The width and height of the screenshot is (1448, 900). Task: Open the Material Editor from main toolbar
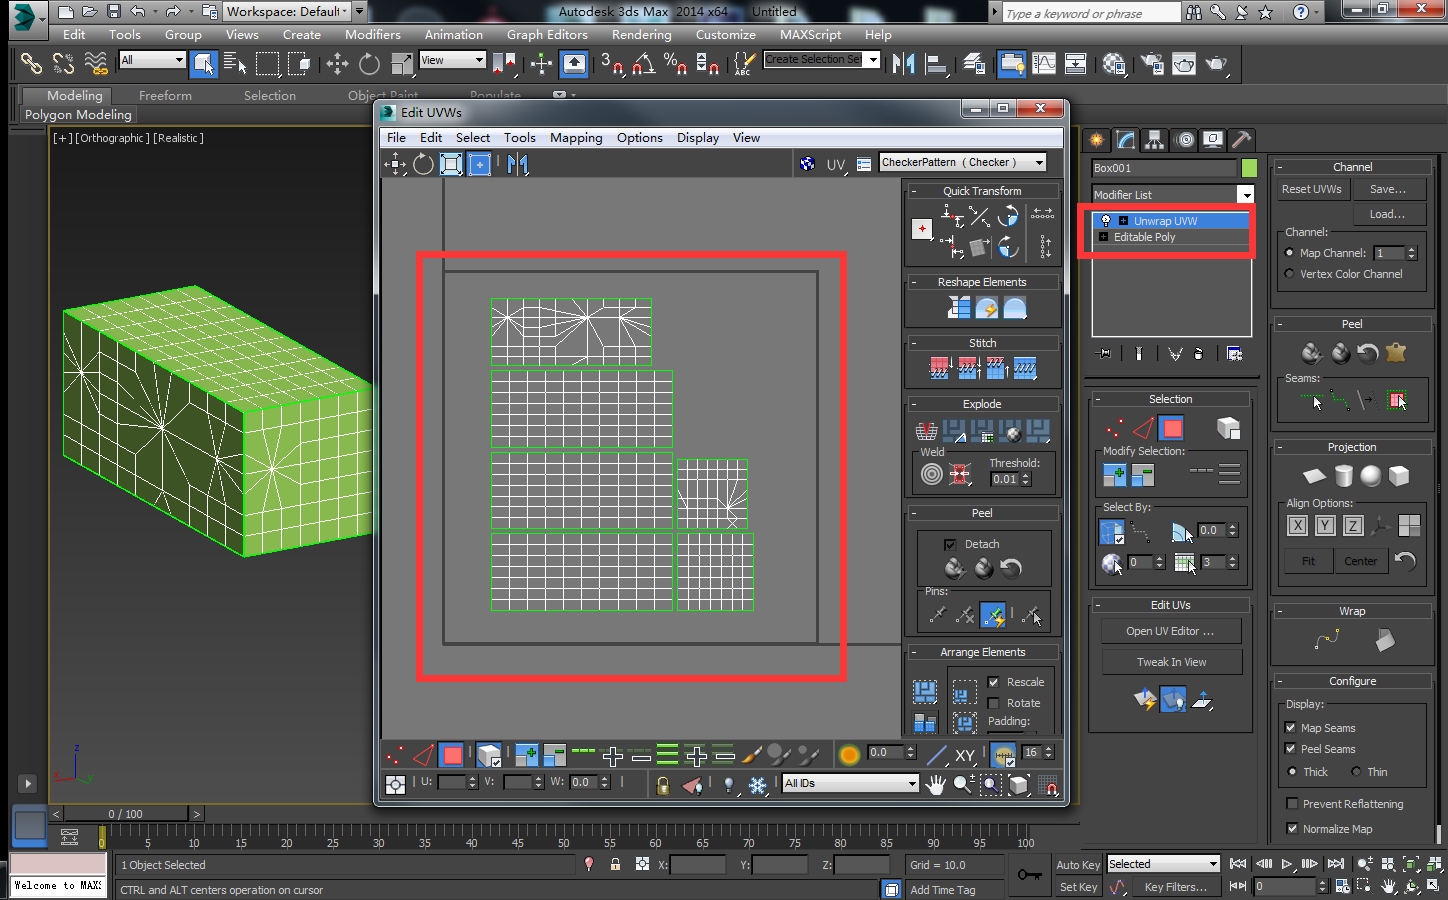pyautogui.click(x=1115, y=64)
